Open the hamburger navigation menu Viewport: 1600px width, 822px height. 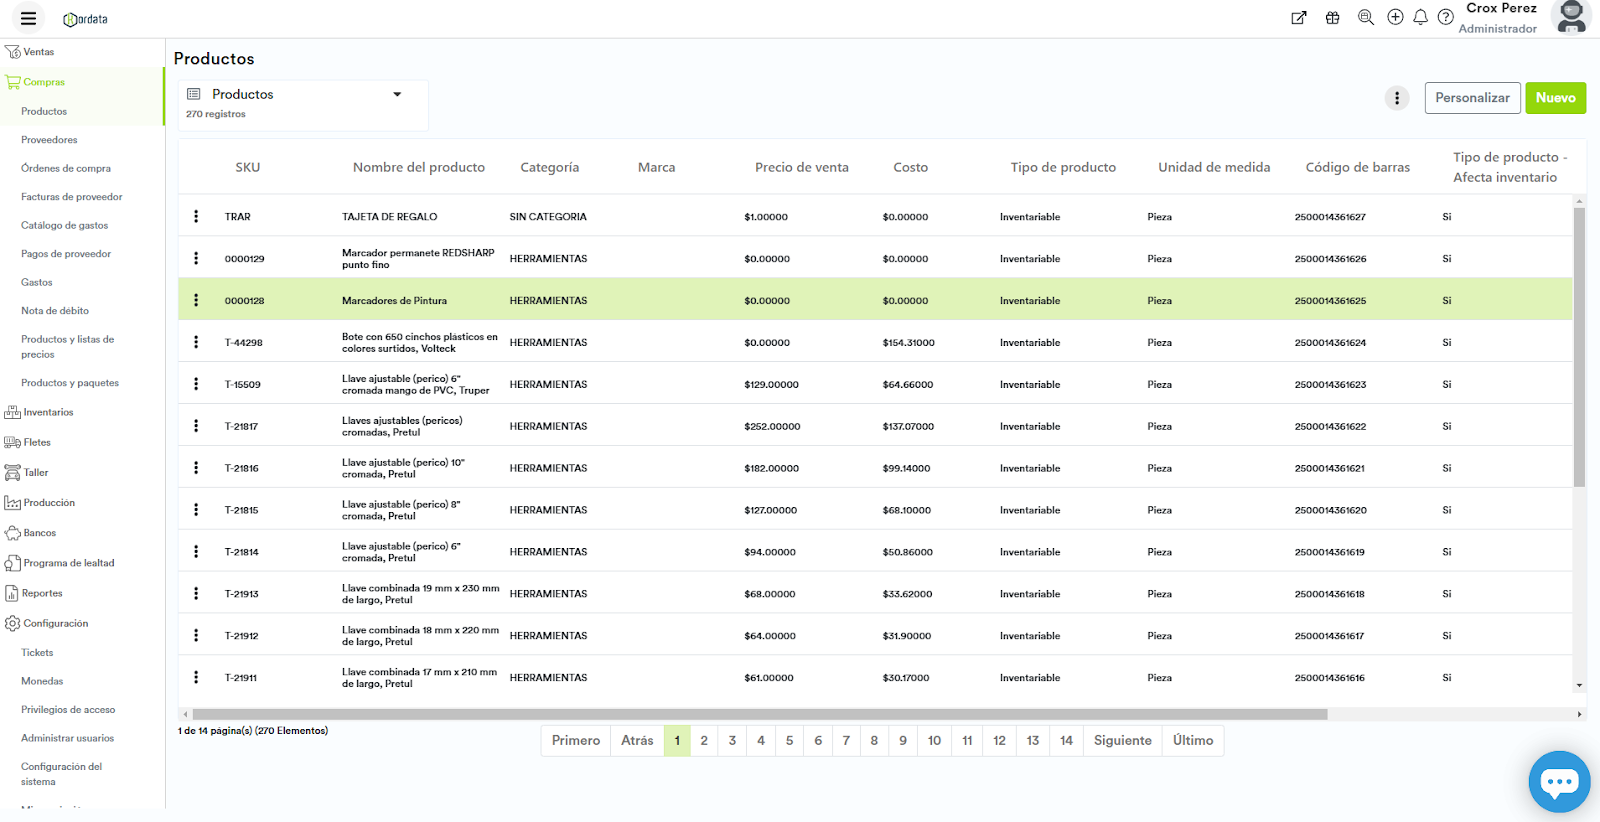pos(28,19)
